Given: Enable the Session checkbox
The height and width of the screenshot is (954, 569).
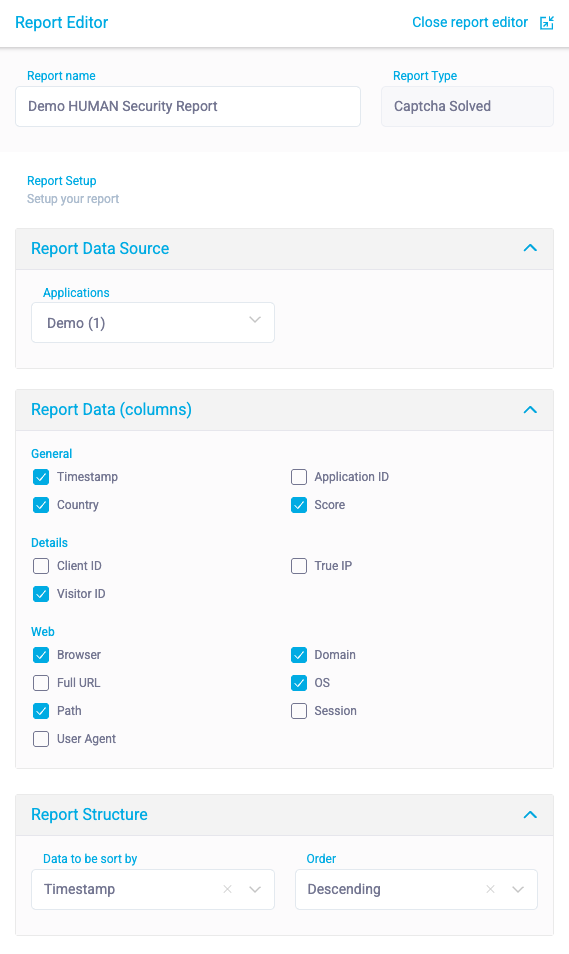Looking at the screenshot, I should [299, 711].
